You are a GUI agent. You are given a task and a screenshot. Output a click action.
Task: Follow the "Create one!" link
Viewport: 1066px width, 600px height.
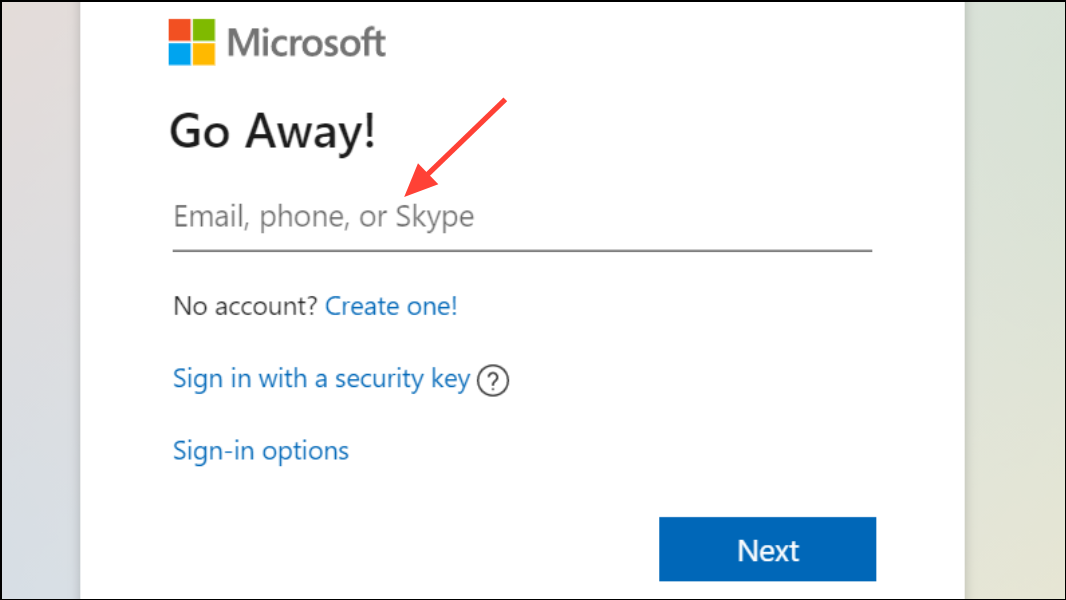pos(391,306)
